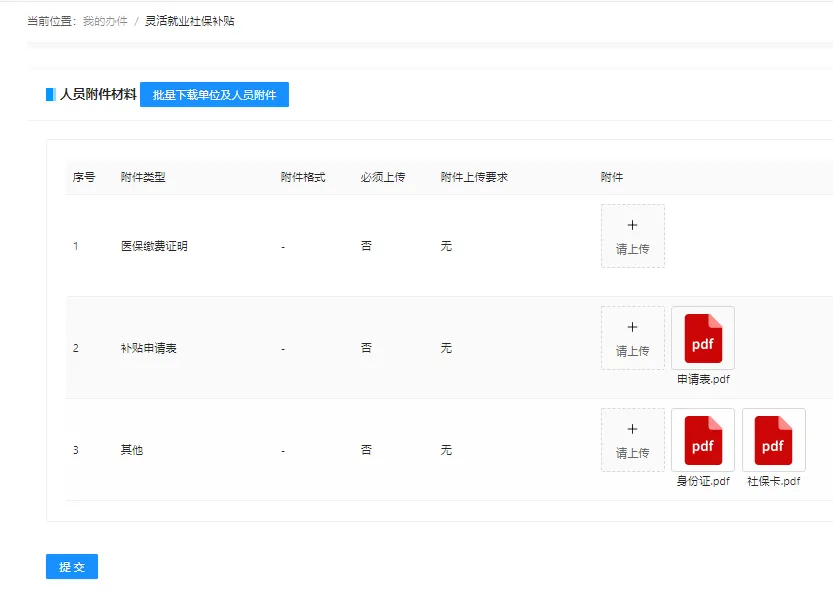This screenshot has width=833, height=595.
Task: Submit the form with 提交 button
Action: tap(72, 567)
